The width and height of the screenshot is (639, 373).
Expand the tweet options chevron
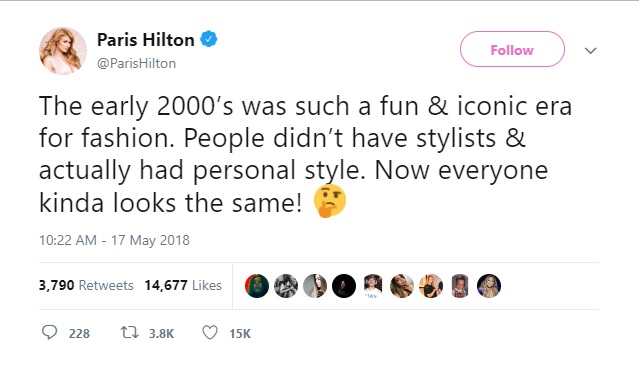pos(591,51)
